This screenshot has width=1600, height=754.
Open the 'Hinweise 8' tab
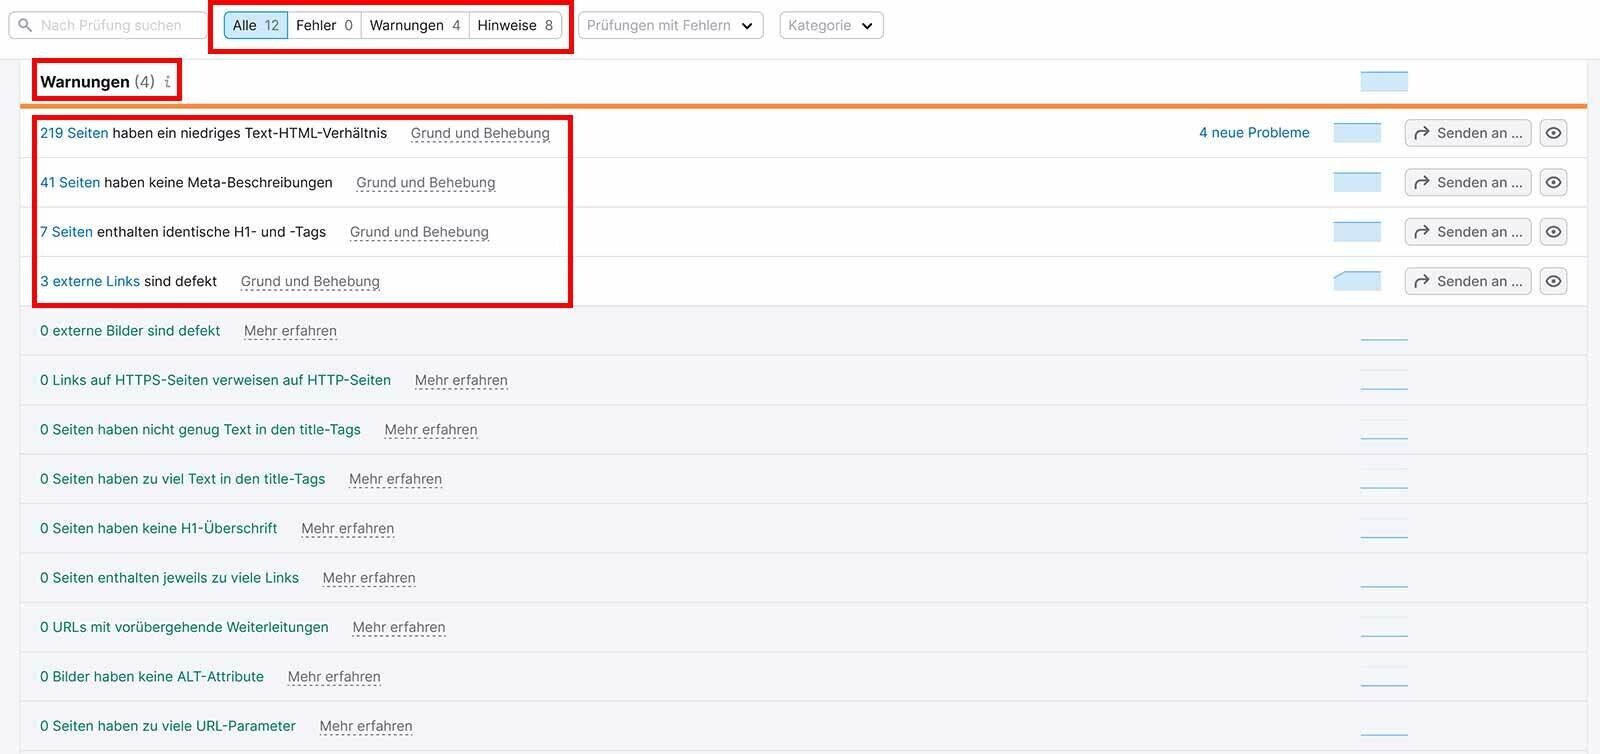point(515,25)
